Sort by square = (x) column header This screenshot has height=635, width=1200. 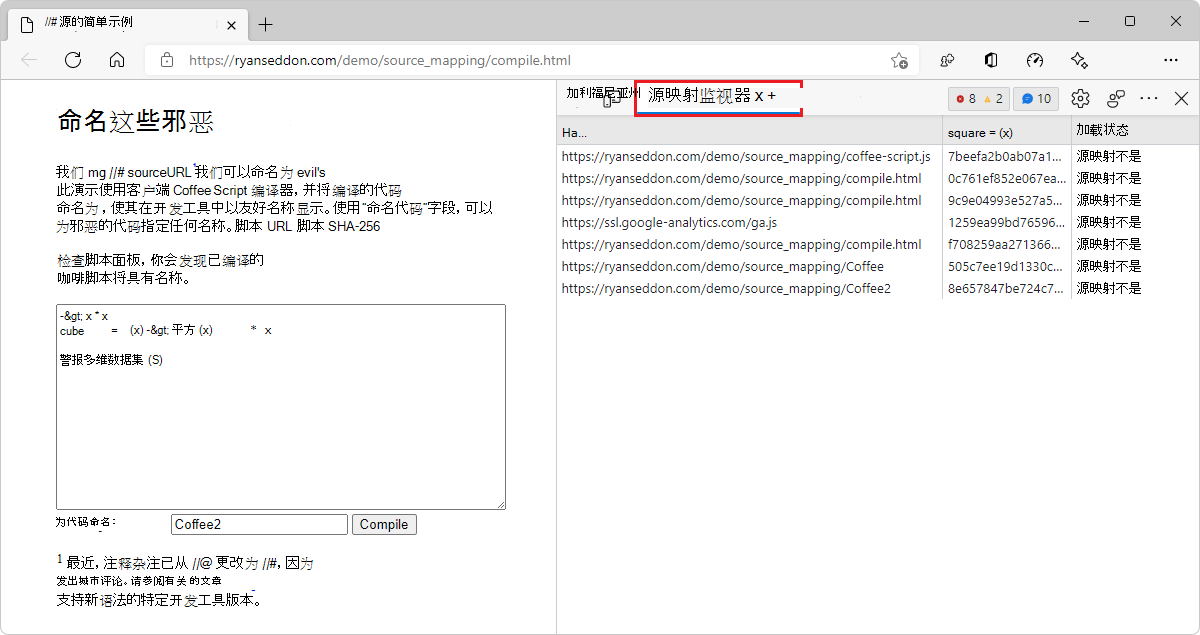(x=1006, y=132)
